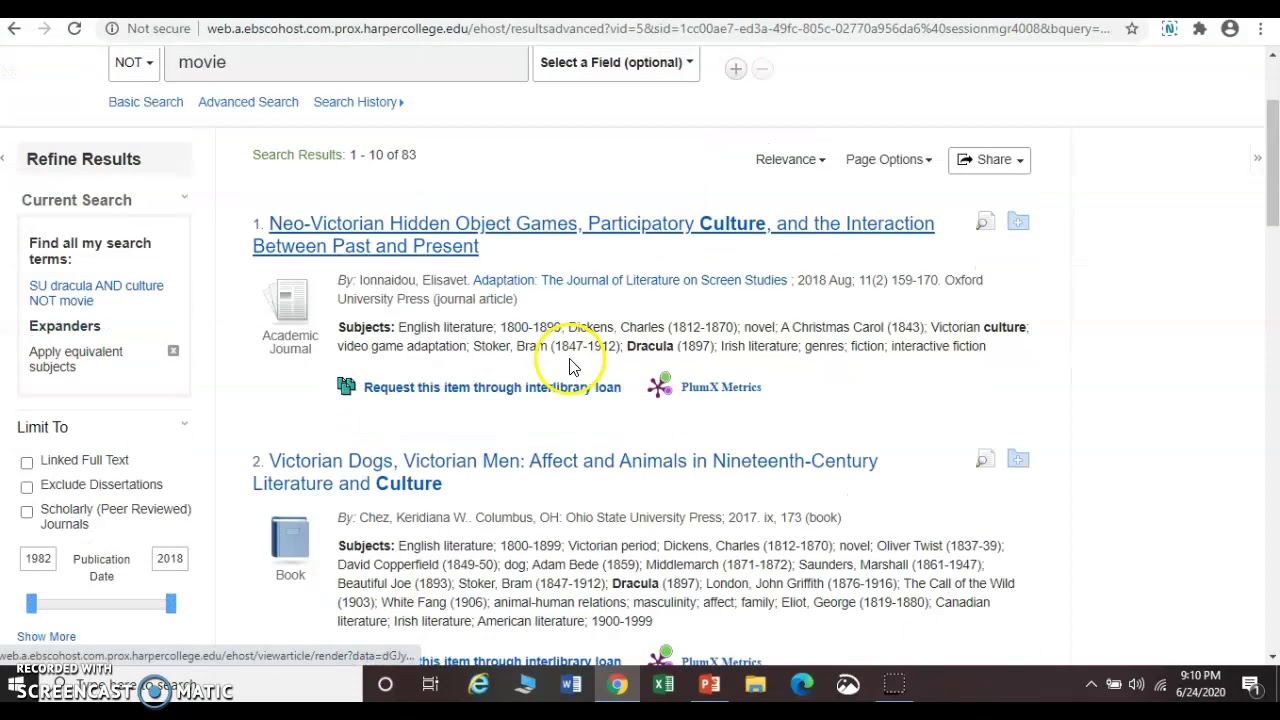Screen dimensions: 1280x720
Task: Enable the Linked Full Text checkbox
Action: pos(27,462)
